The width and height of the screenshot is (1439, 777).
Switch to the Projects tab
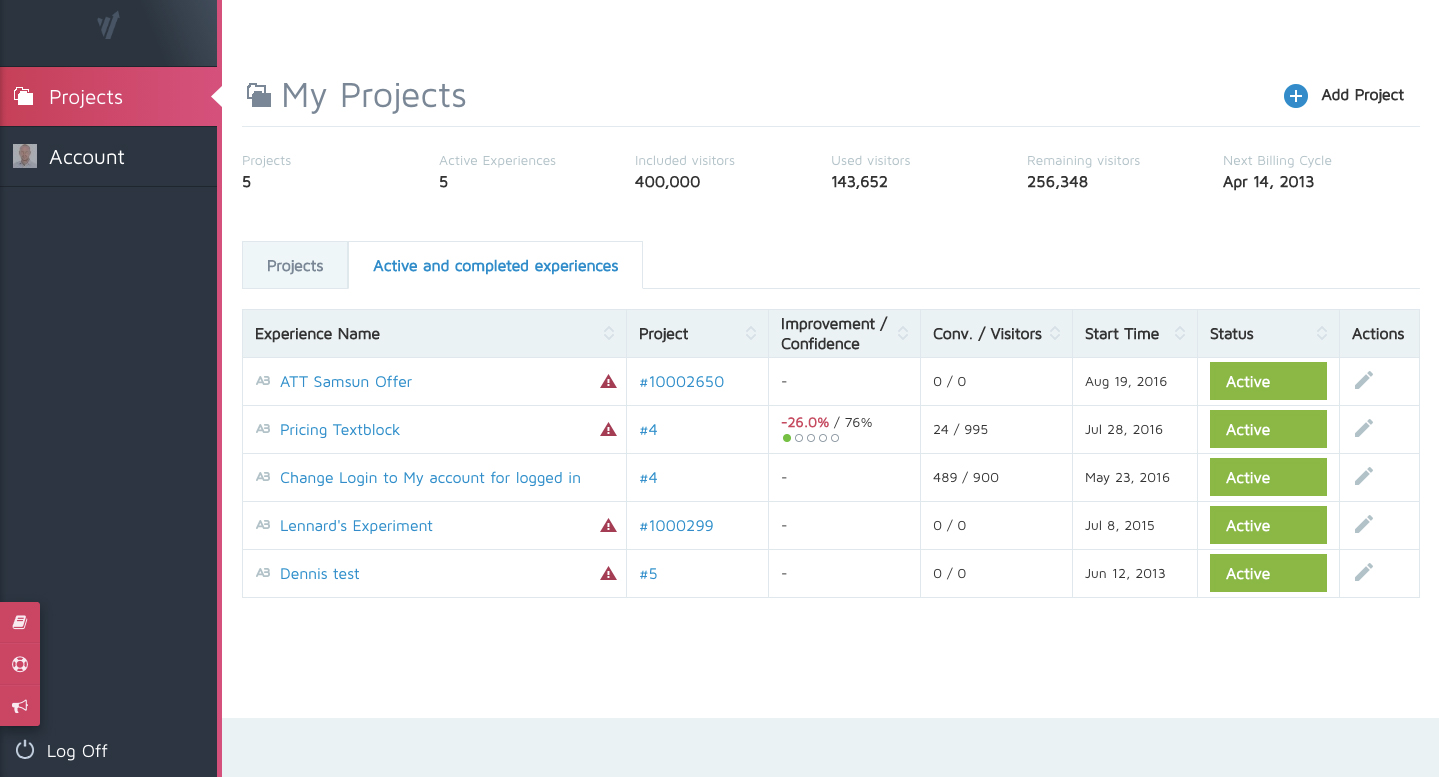tap(295, 266)
